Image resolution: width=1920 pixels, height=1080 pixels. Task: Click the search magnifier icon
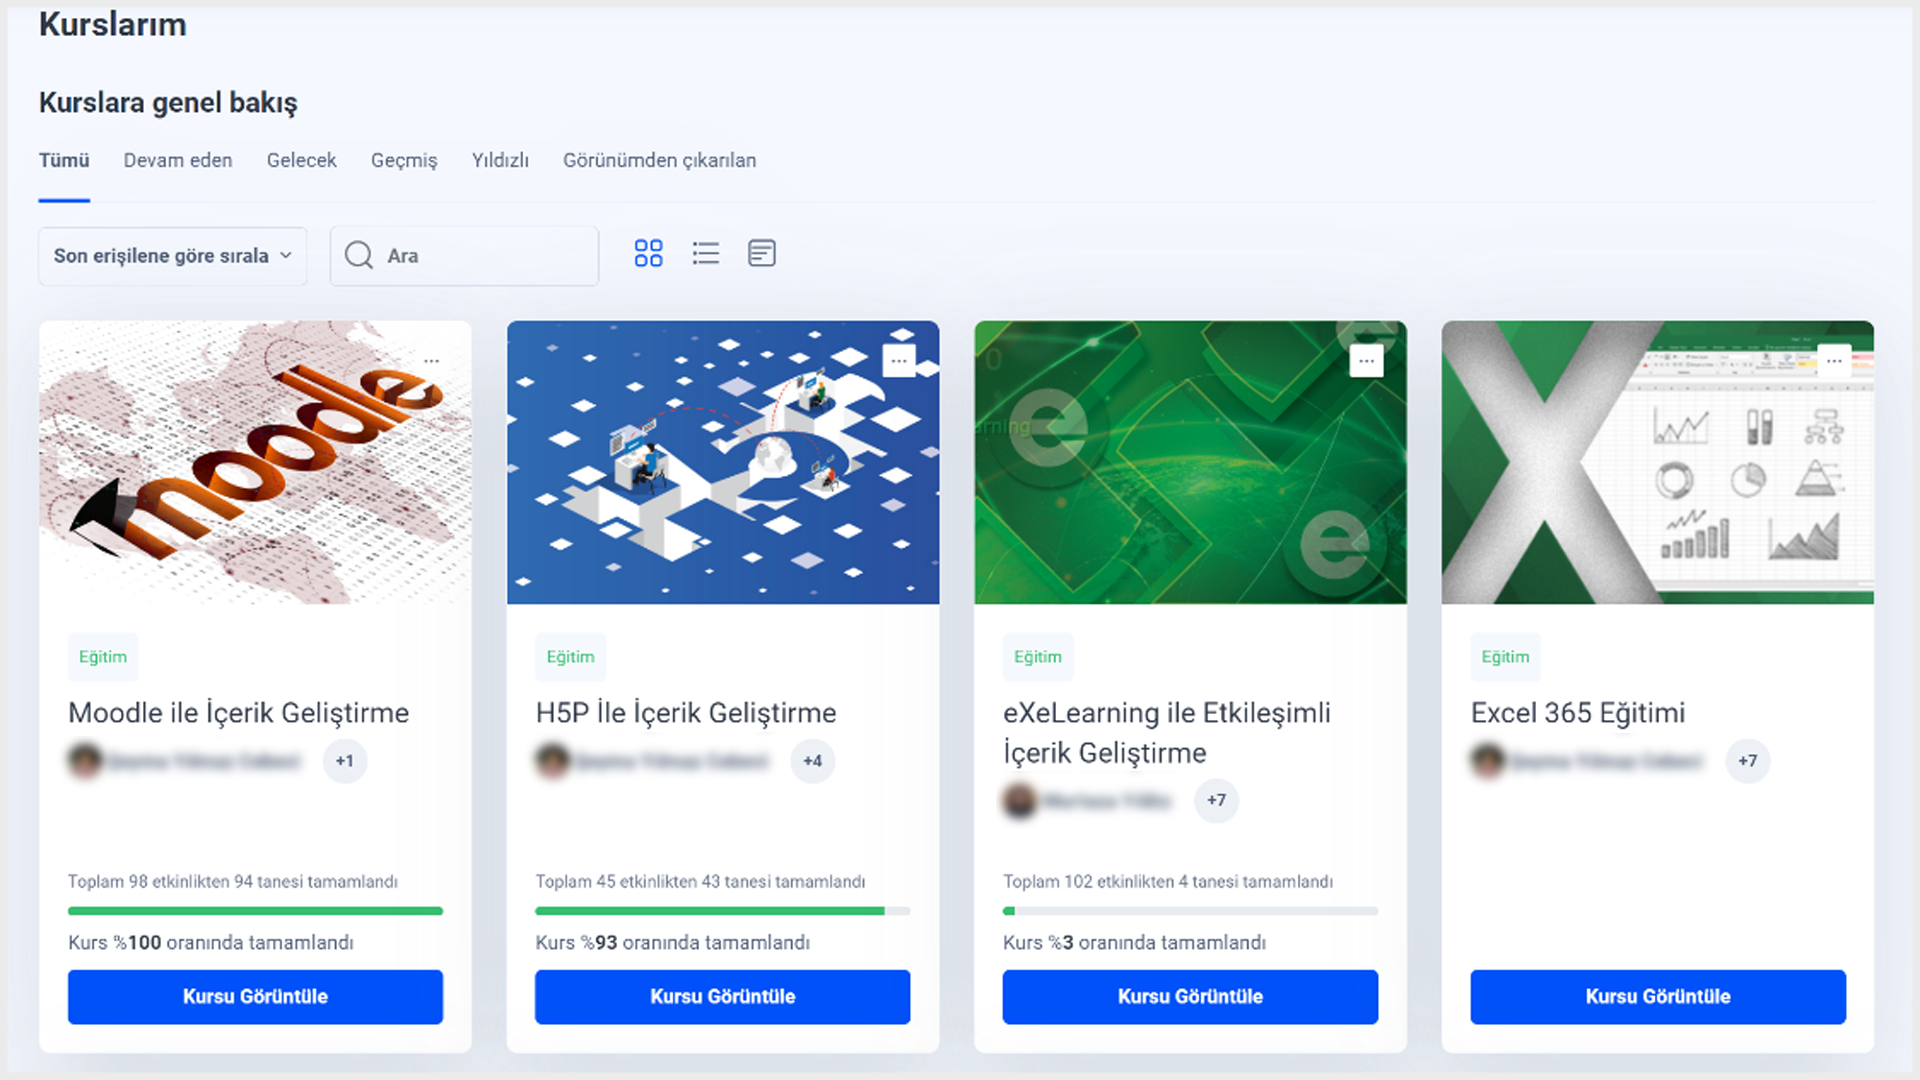pyautogui.click(x=359, y=255)
